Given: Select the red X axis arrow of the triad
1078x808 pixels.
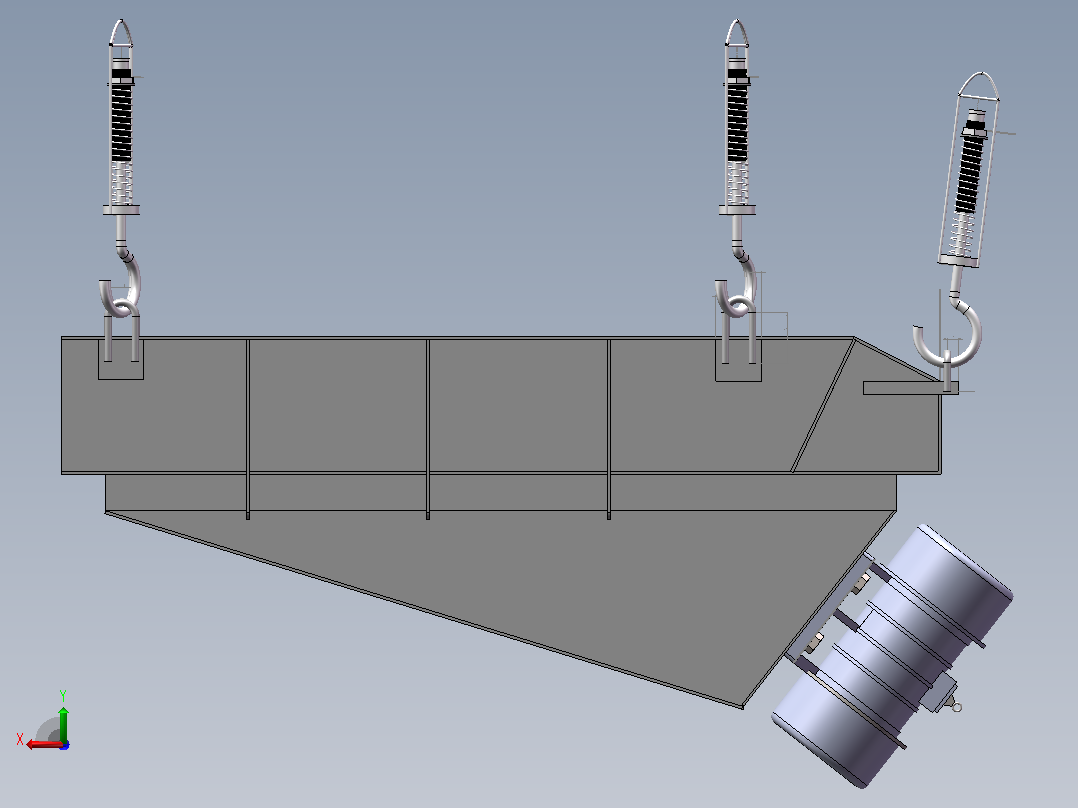Looking at the screenshot, I should 45,744.
